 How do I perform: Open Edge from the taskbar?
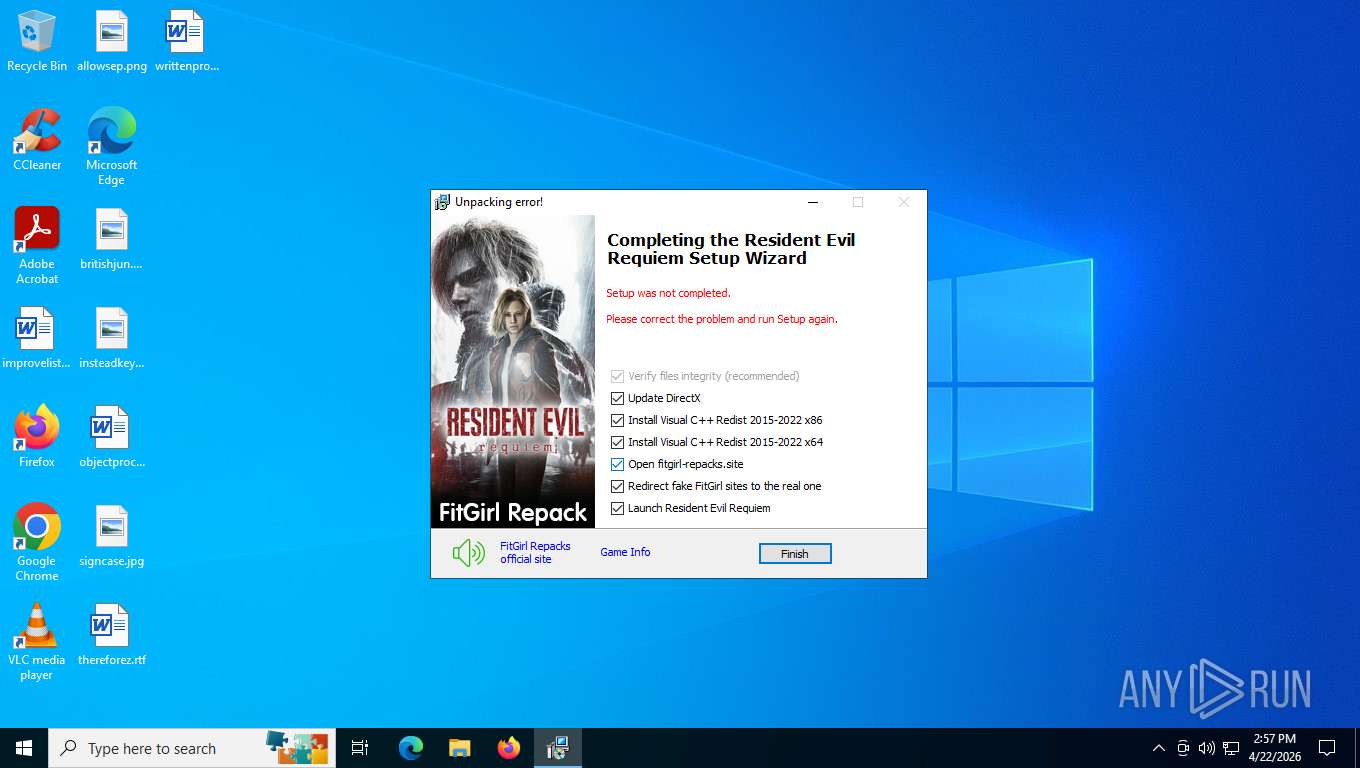pyautogui.click(x=411, y=748)
